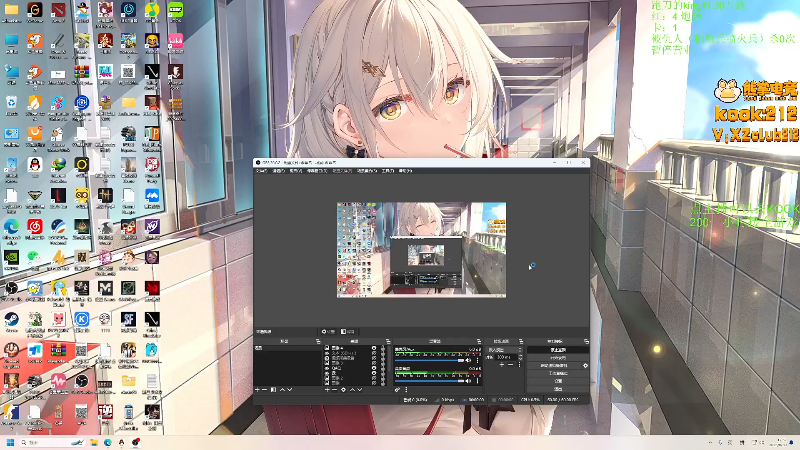Toggle lock on the top source row
Screen dimensions: 800x450
point(383,348)
